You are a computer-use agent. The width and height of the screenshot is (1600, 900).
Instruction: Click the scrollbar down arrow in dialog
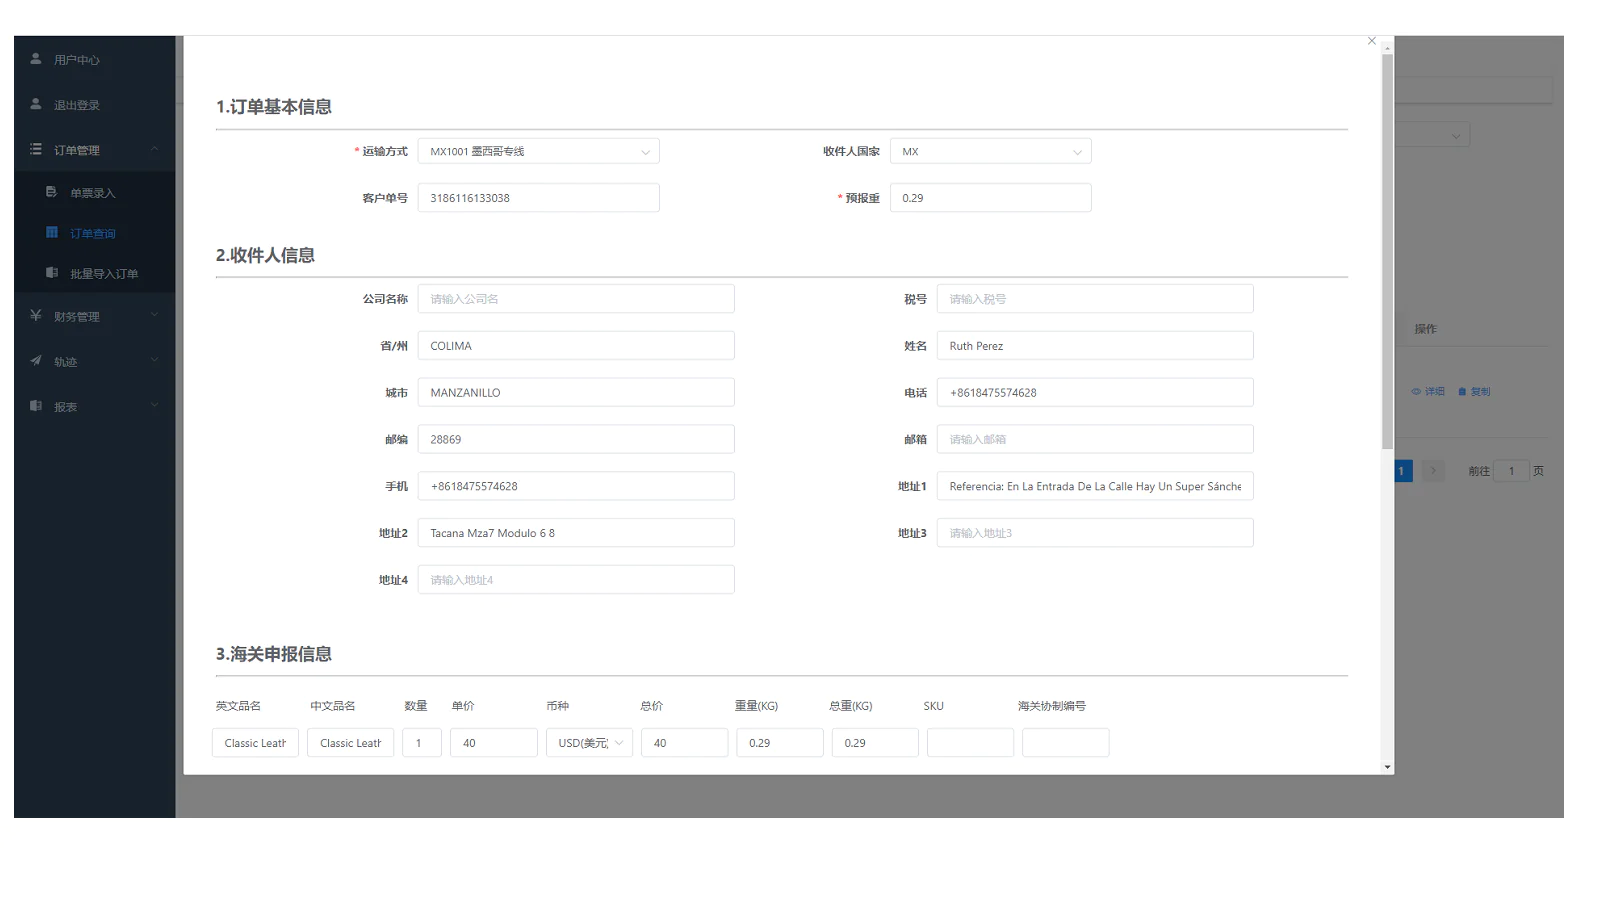pyautogui.click(x=1387, y=768)
